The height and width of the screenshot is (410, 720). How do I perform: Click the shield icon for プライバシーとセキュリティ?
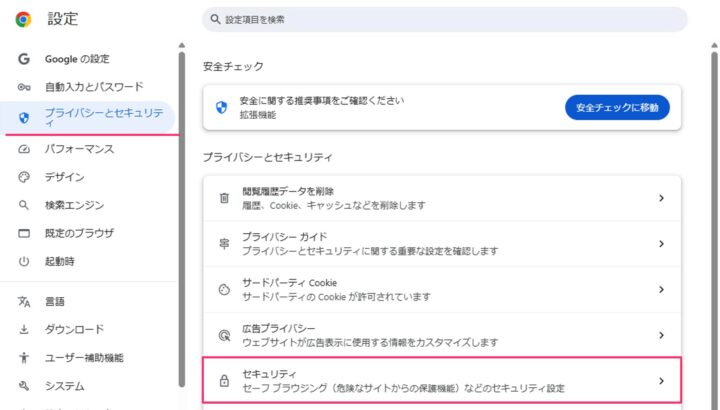tap(23, 118)
